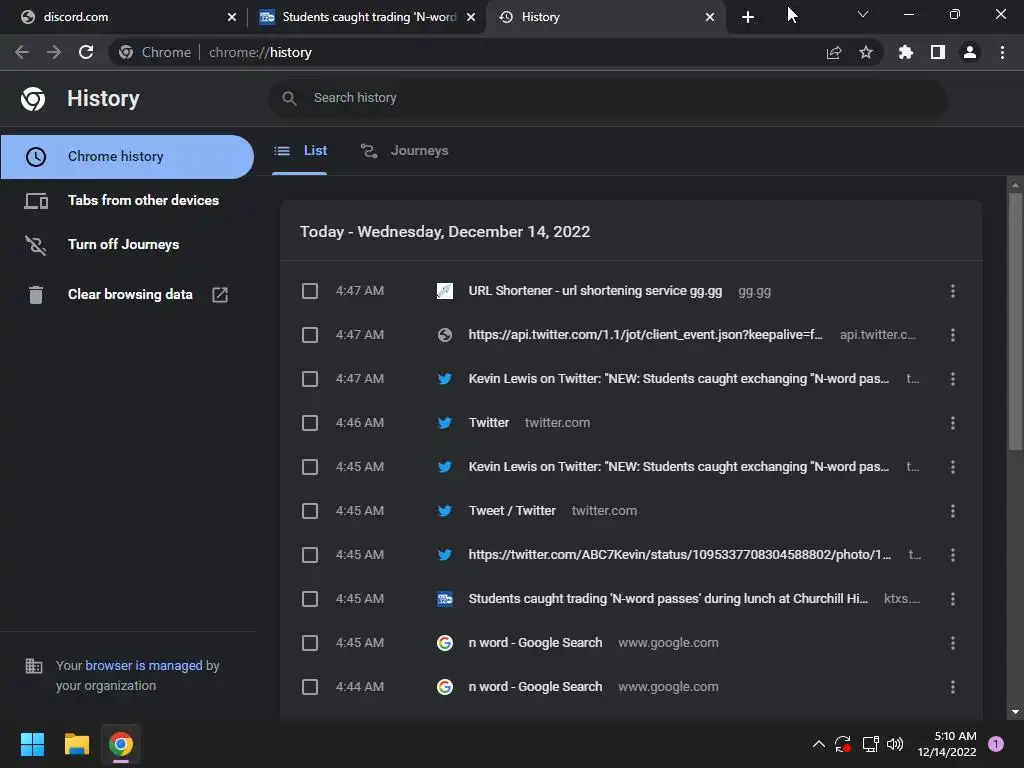This screenshot has width=1024, height=768.
Task: Check the Tweet / Twitter entry checkbox
Action: pyautogui.click(x=310, y=511)
